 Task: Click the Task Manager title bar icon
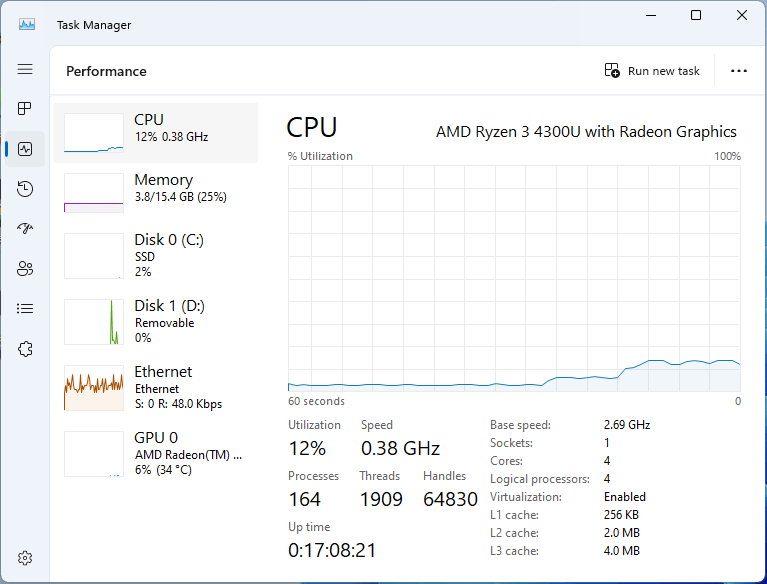[27, 24]
